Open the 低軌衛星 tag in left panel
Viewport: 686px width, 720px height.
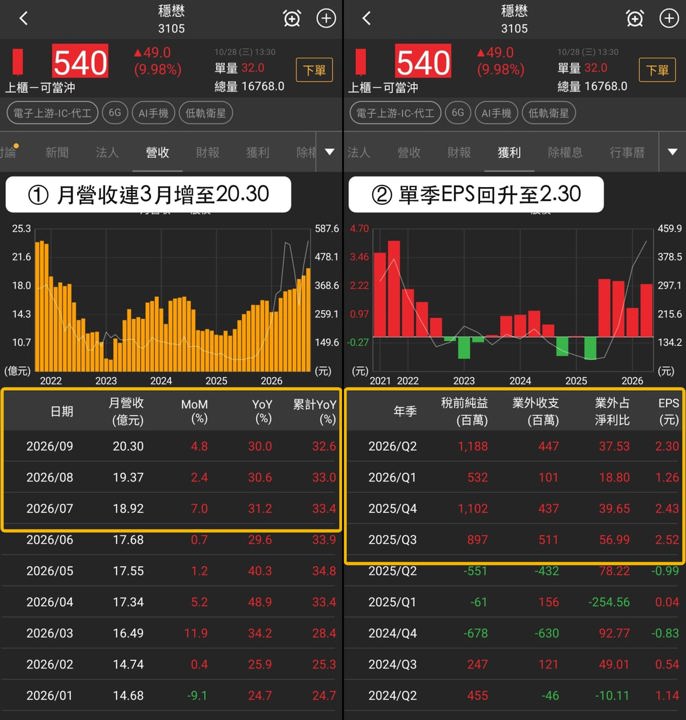(206, 113)
